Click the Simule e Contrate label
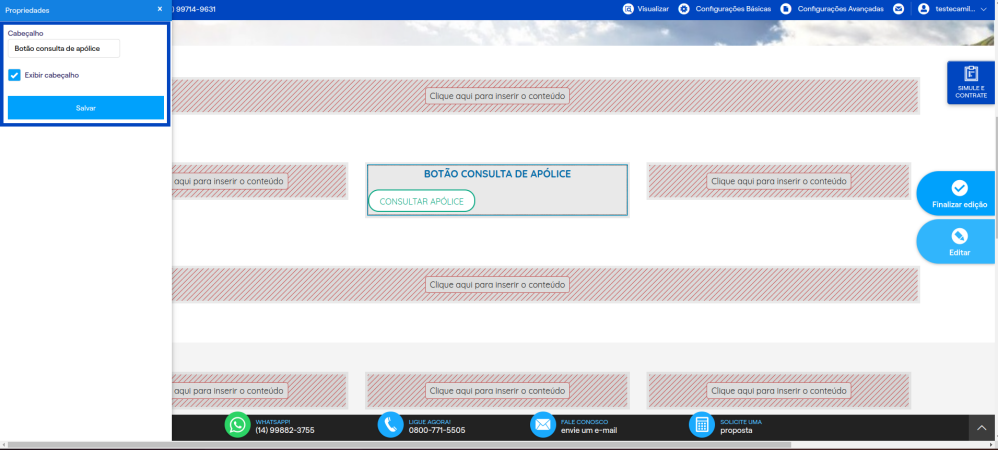 click(x=971, y=92)
